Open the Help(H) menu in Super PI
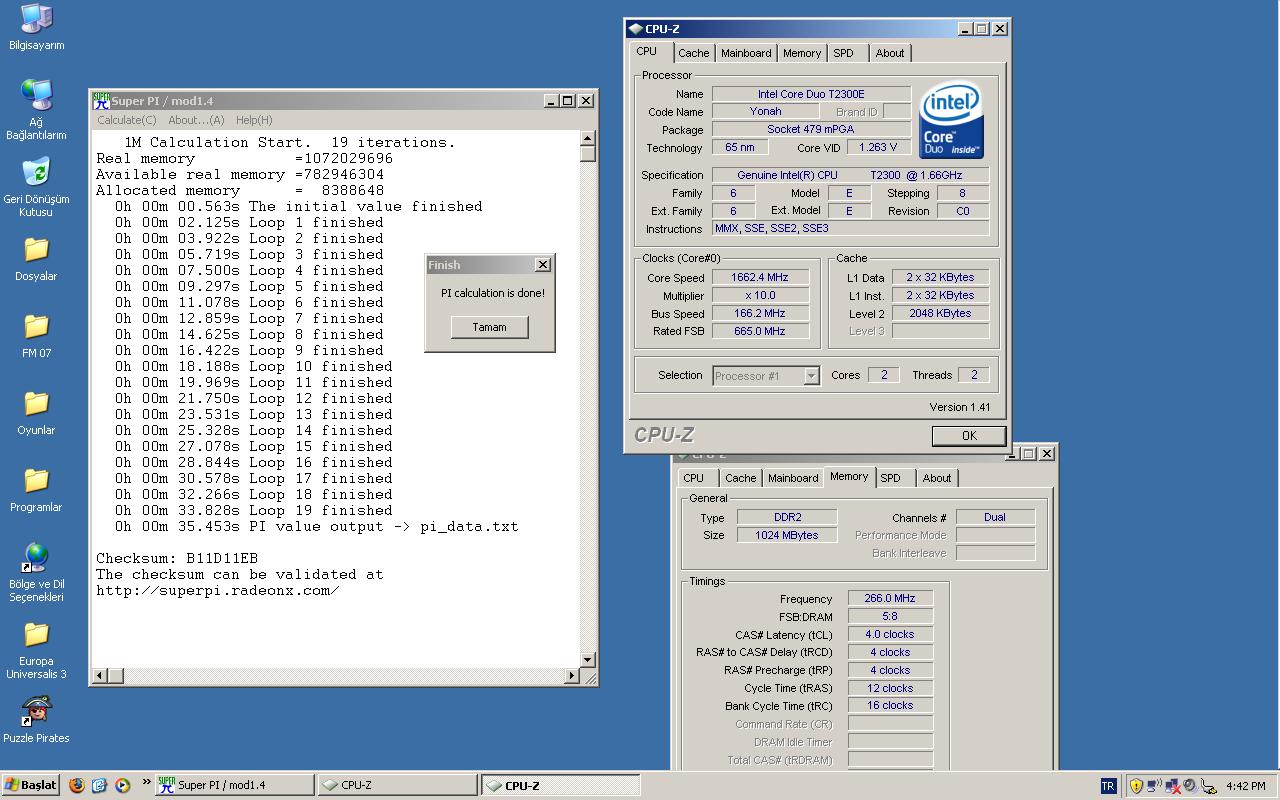This screenshot has width=1280, height=800. tap(254, 120)
